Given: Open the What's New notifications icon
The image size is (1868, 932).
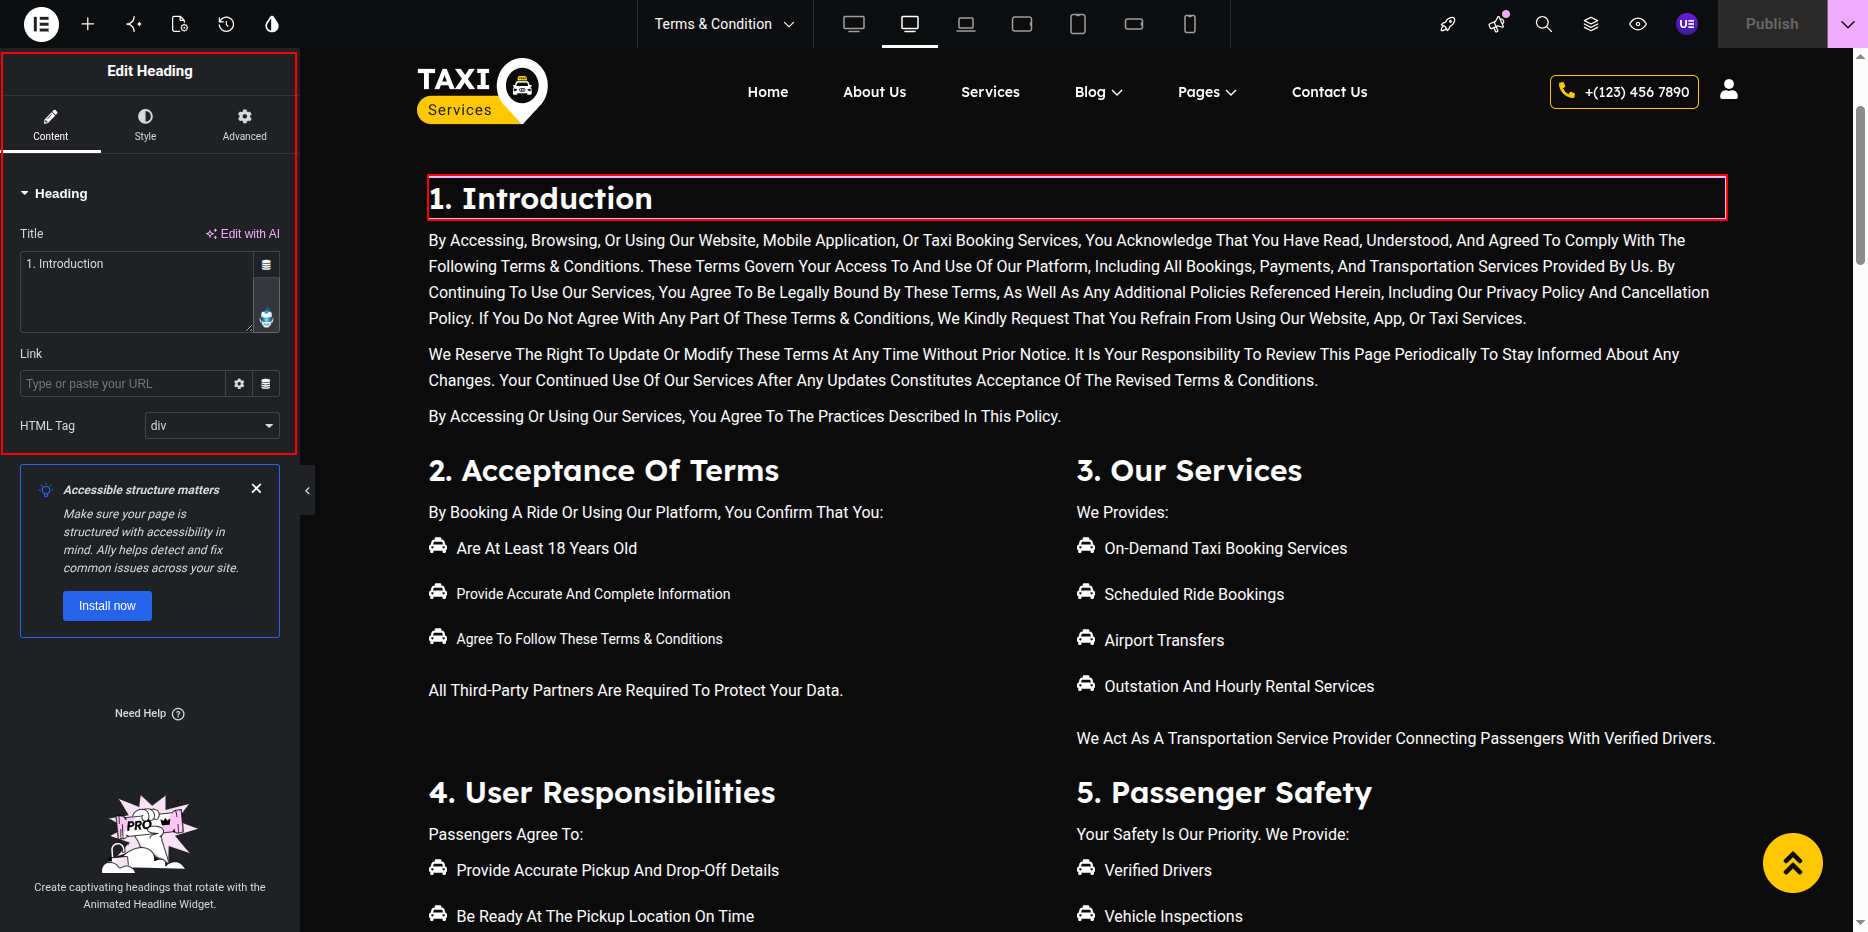Looking at the screenshot, I should 1497,24.
